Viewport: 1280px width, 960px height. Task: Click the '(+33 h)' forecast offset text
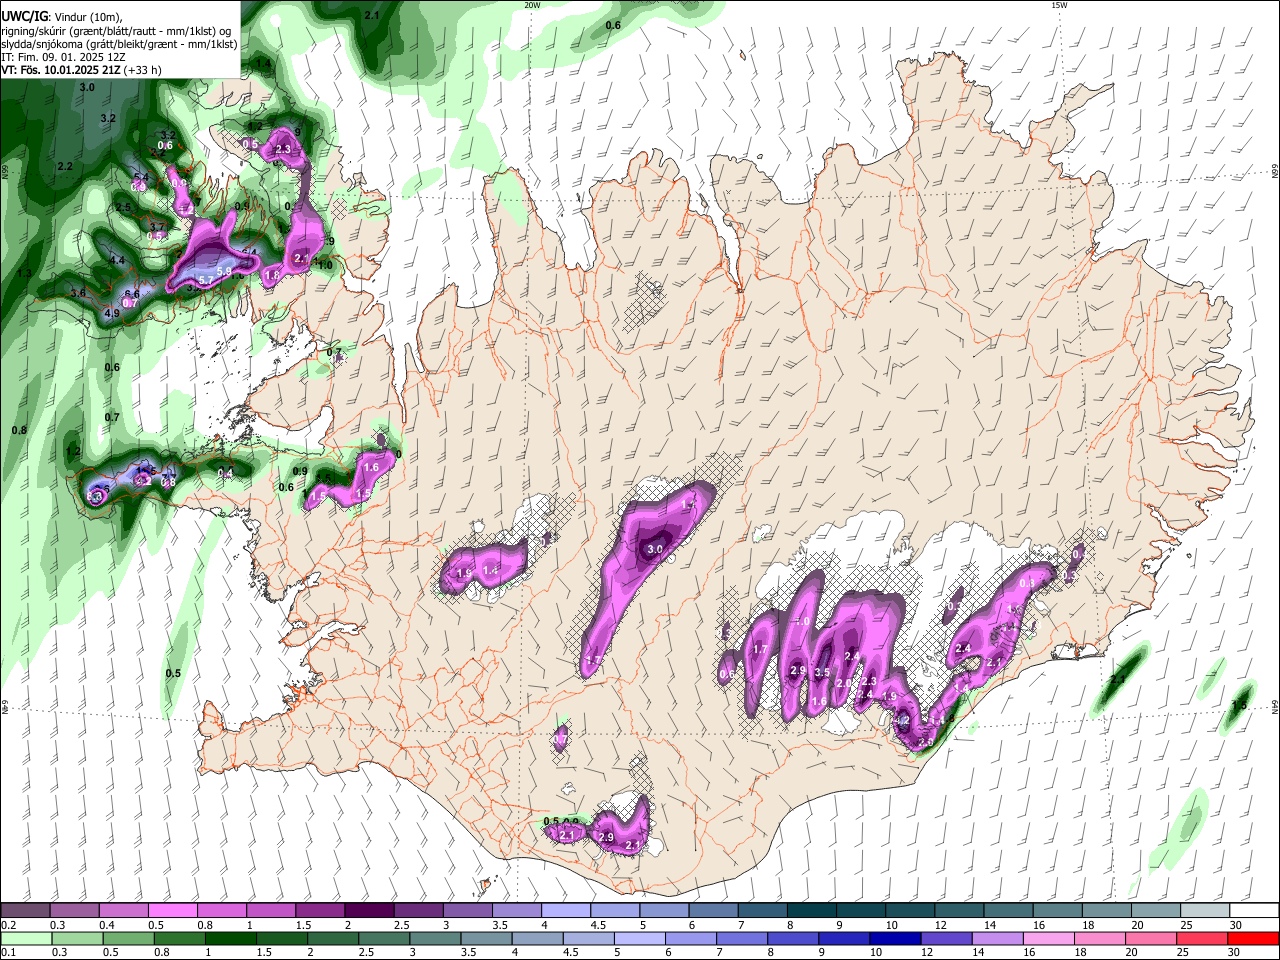pos(142,70)
